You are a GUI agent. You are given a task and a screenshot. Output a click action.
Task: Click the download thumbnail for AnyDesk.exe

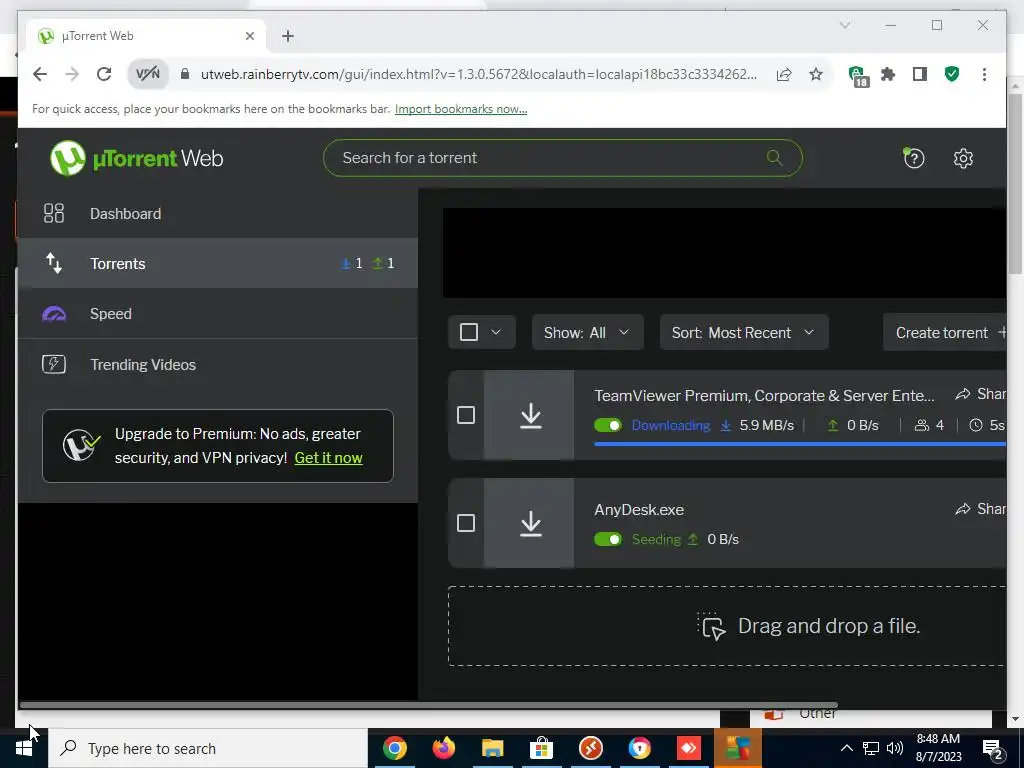tap(530, 523)
